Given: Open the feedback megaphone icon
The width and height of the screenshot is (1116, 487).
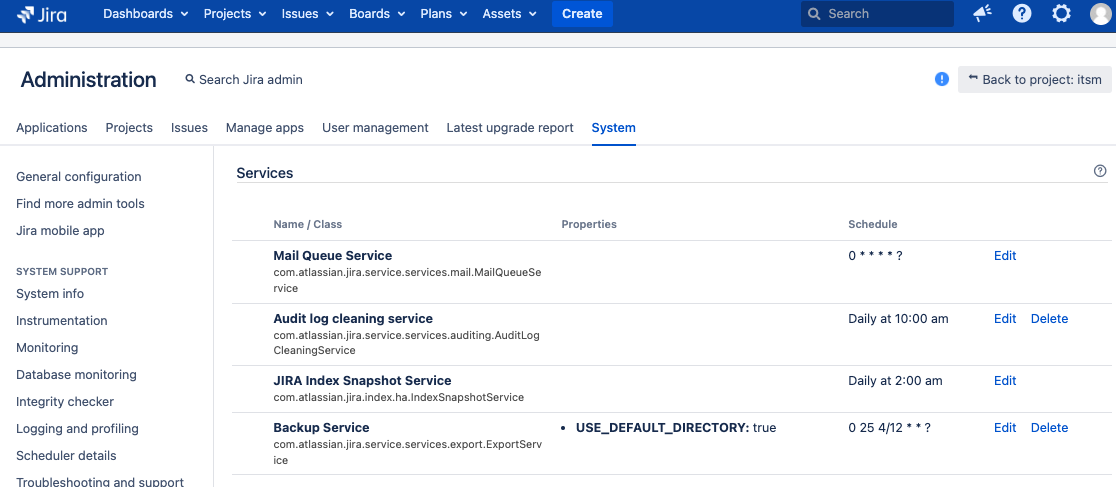Looking at the screenshot, I should pos(983,14).
